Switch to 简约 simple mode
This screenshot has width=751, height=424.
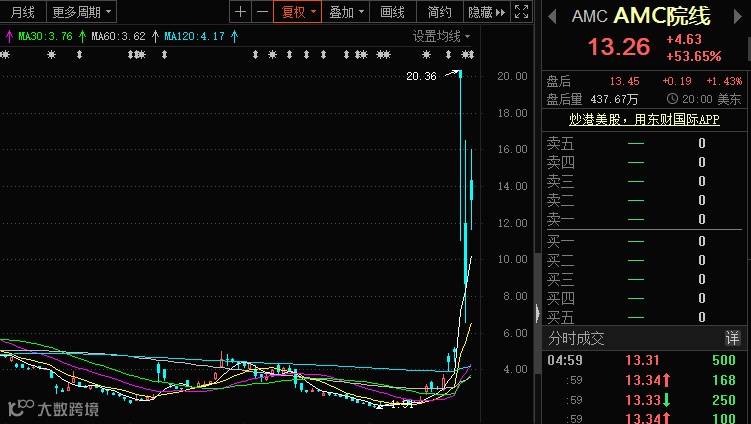pos(439,12)
